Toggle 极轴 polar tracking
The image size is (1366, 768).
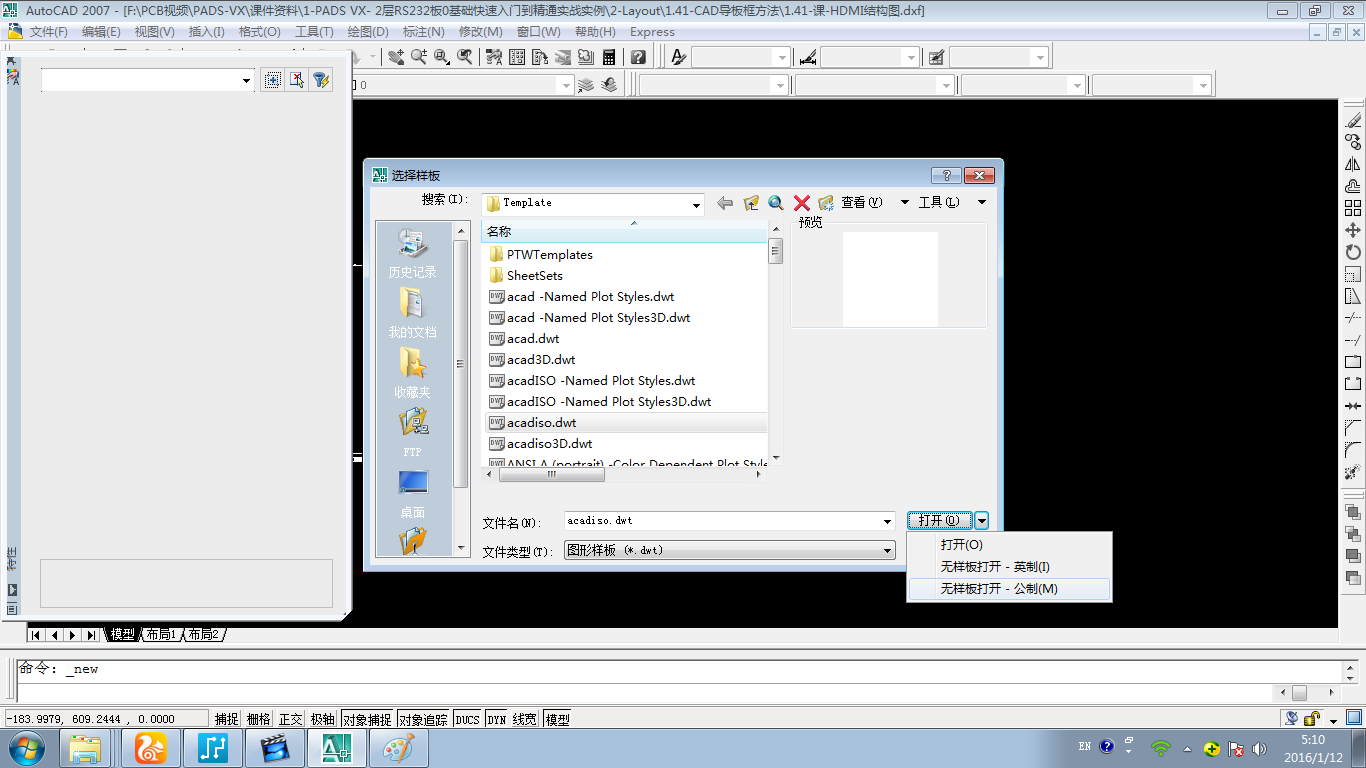click(322, 719)
